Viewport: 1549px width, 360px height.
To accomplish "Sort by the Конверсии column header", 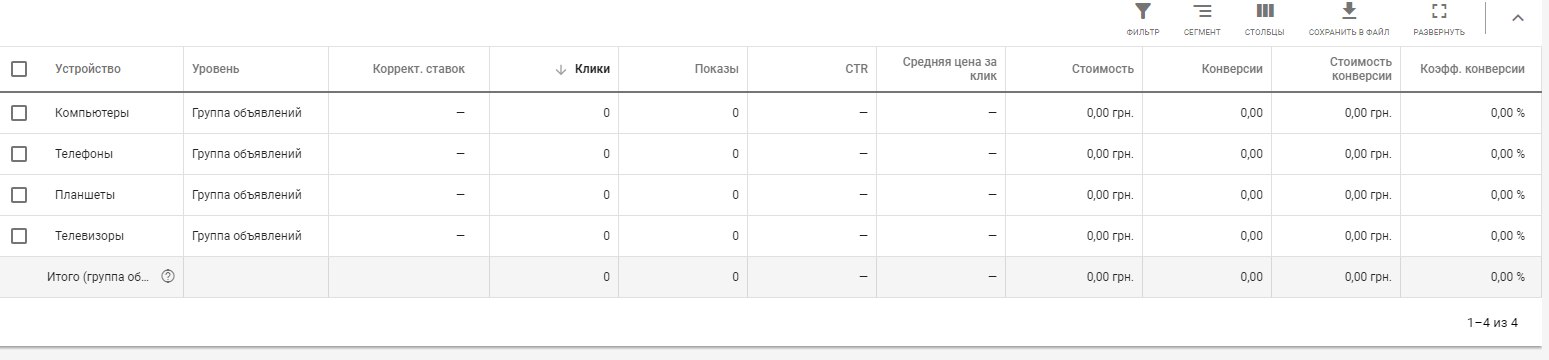I will (1232, 69).
